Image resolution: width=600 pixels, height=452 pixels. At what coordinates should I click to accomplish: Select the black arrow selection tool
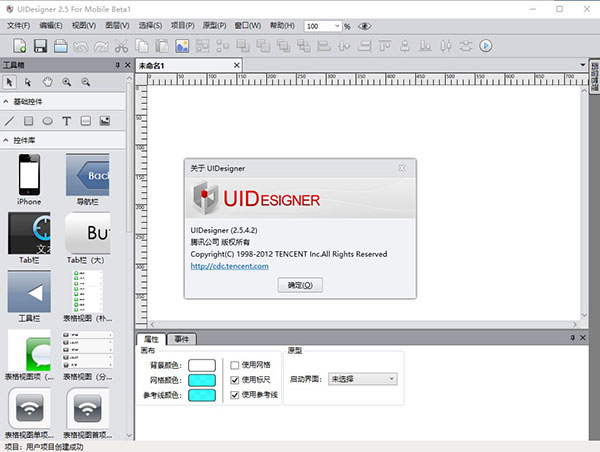click(9, 82)
